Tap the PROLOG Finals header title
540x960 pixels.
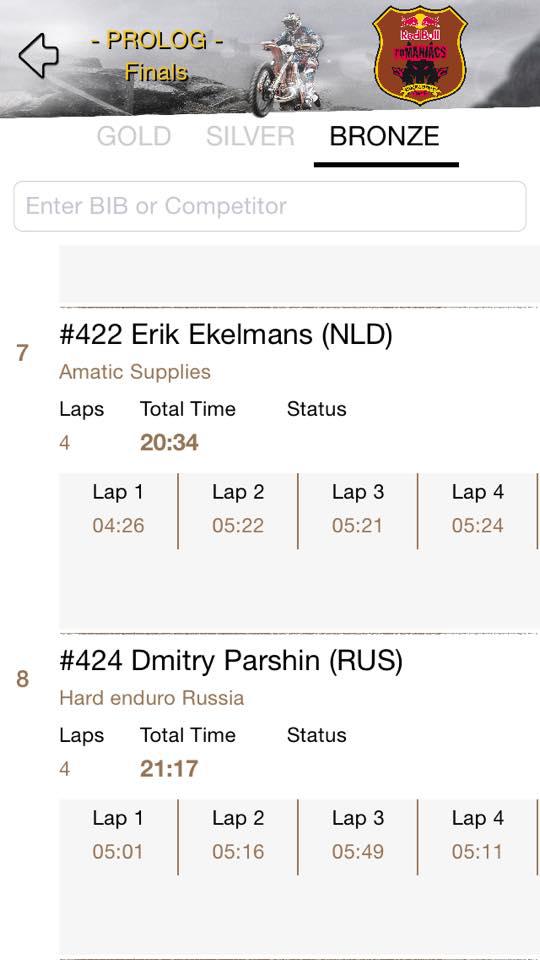coord(157,56)
